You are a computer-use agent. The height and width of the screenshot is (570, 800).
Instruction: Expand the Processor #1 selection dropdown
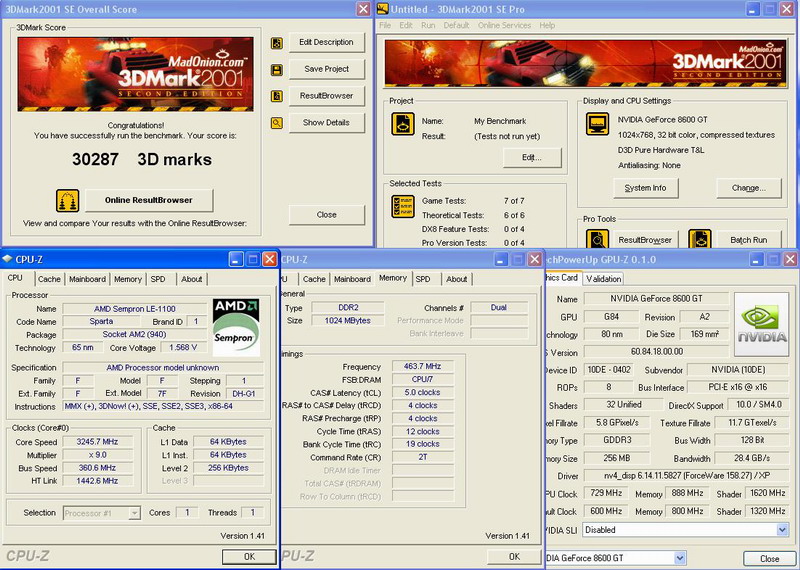pos(134,513)
